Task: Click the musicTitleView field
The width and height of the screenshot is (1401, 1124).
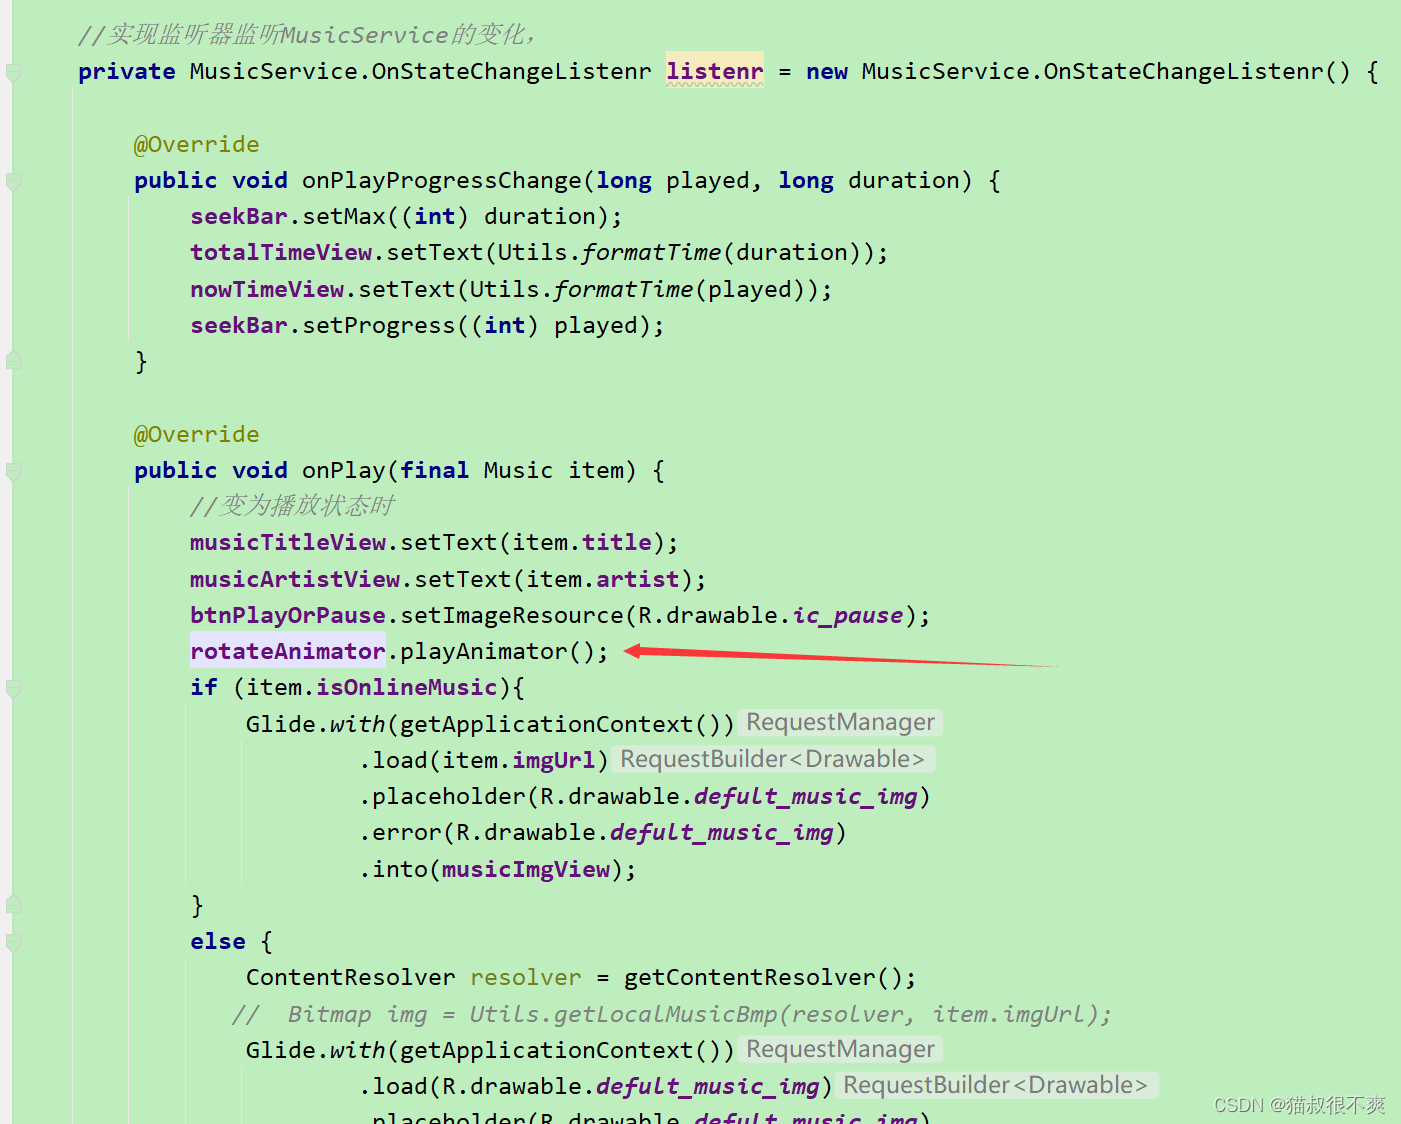Action: [288, 543]
